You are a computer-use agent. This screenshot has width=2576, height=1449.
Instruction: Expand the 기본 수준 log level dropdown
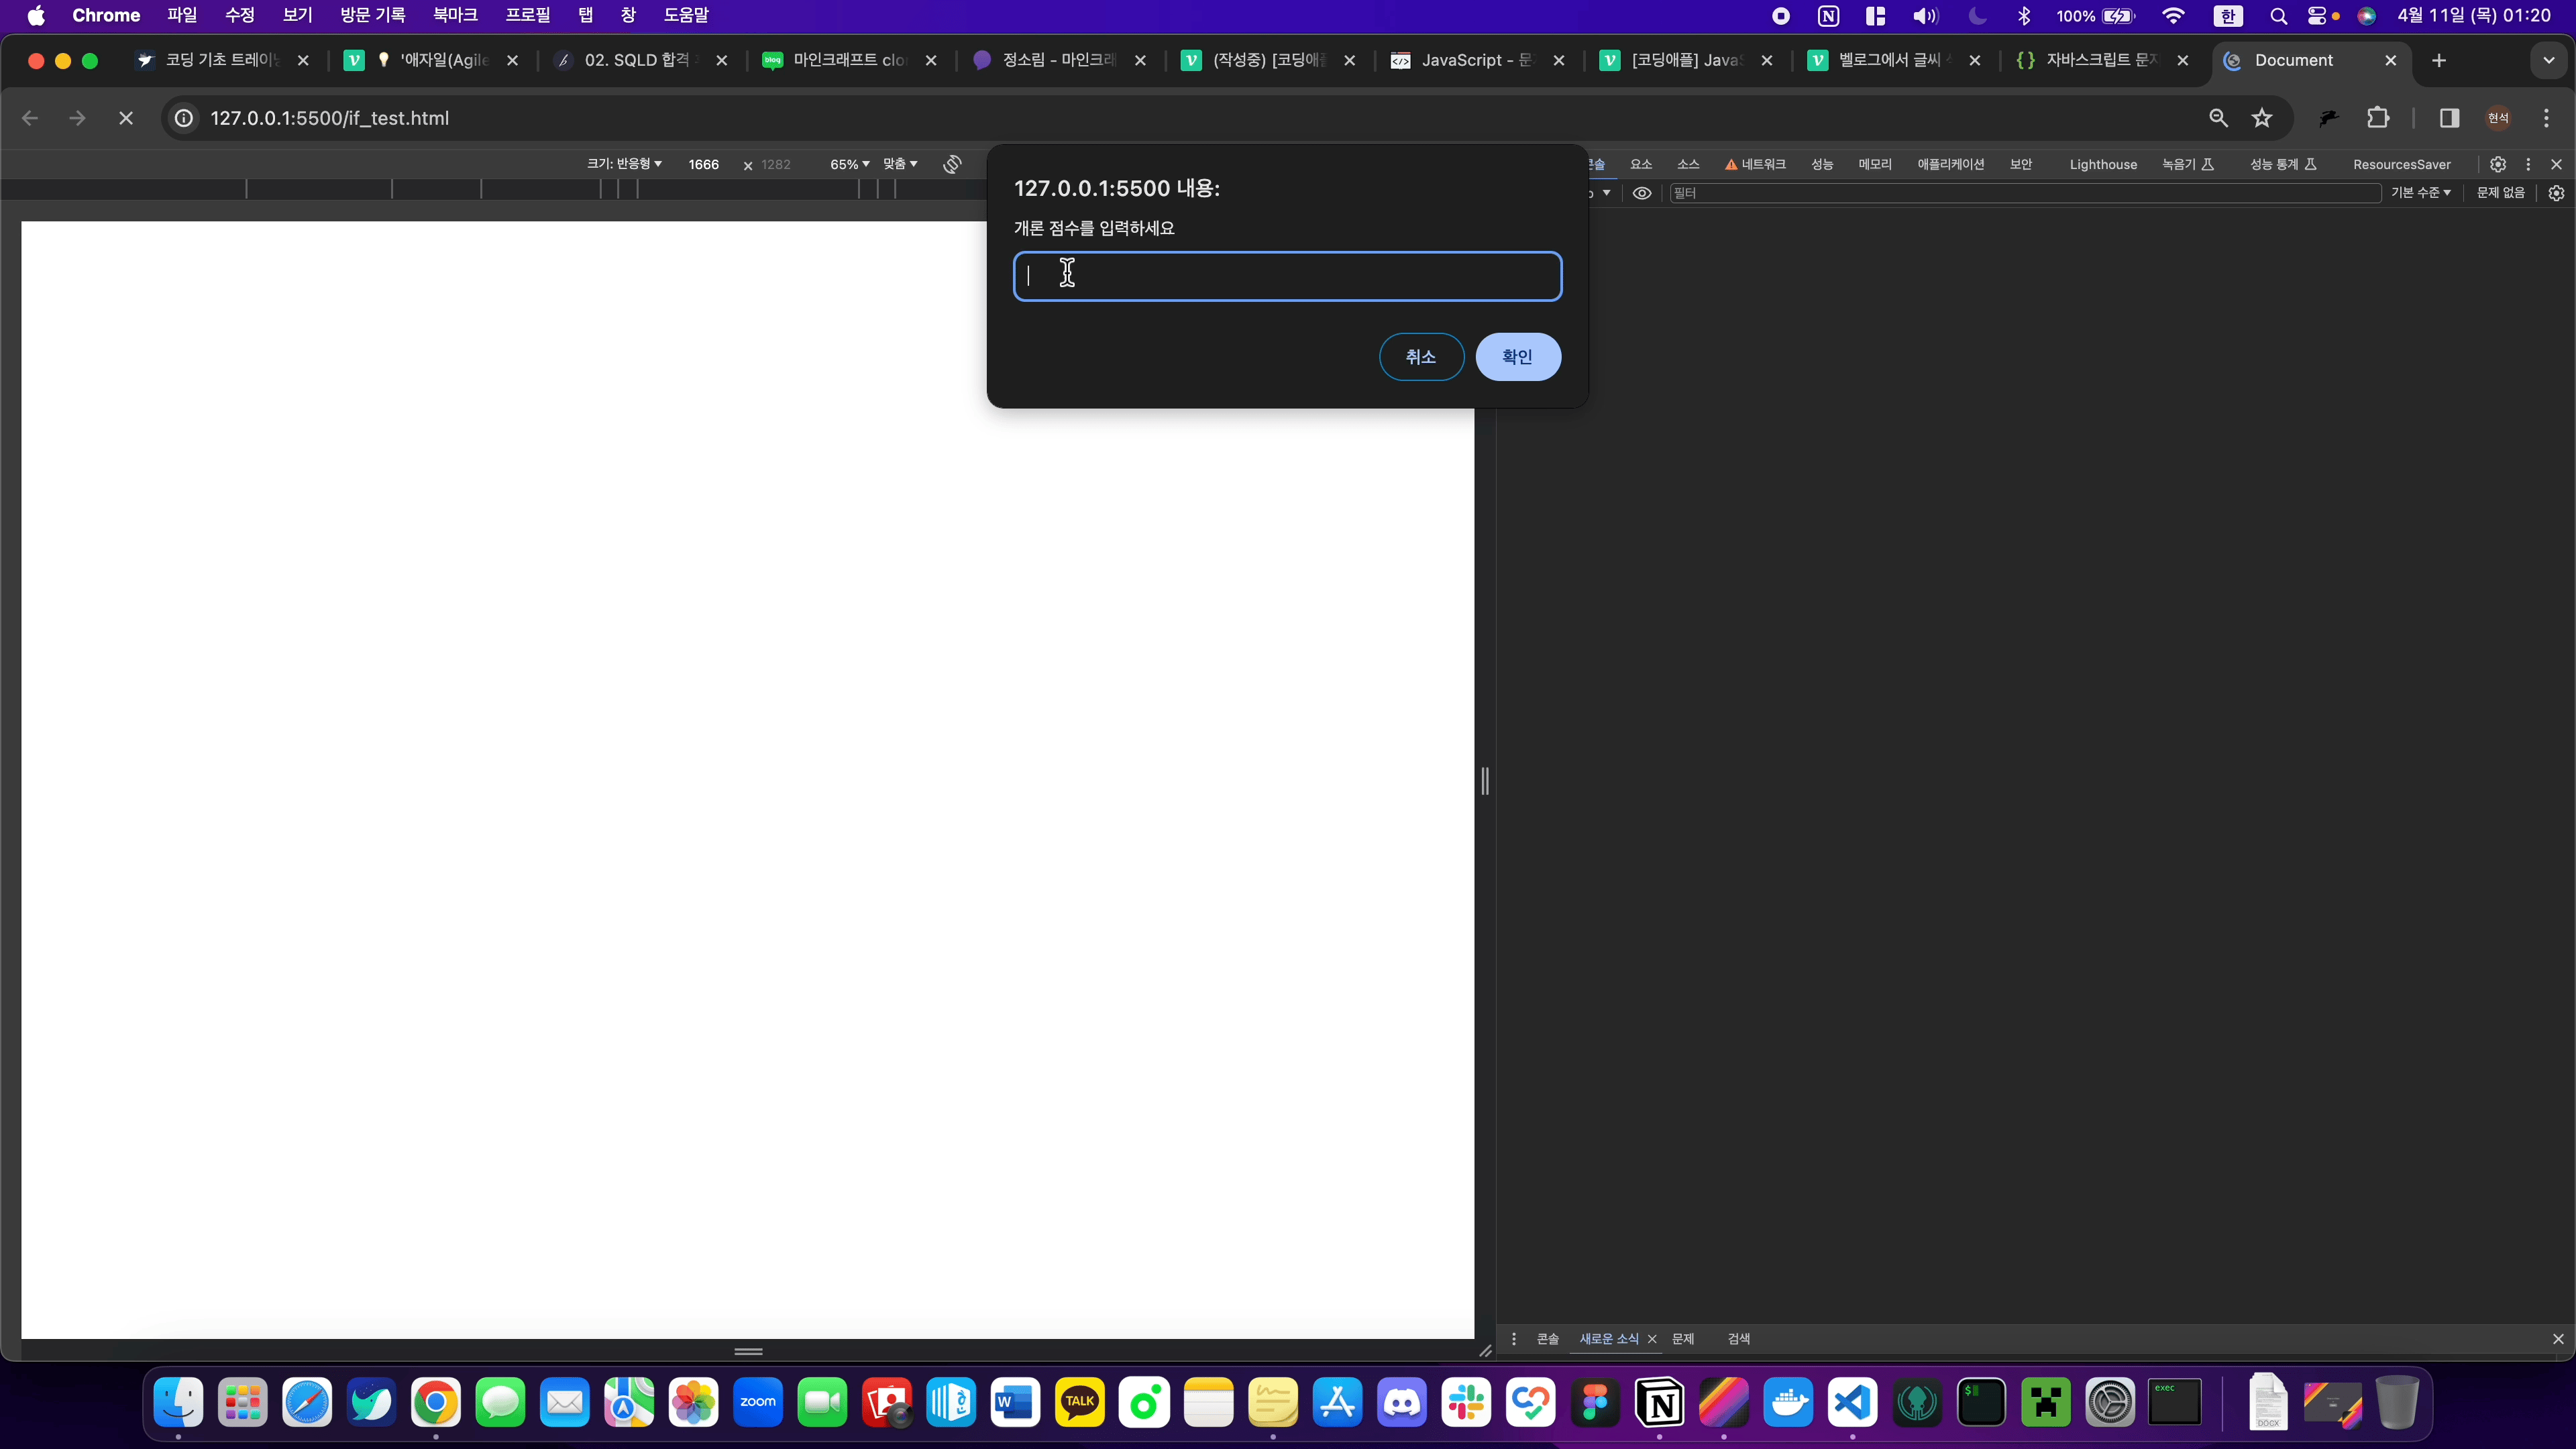pyautogui.click(x=2420, y=193)
